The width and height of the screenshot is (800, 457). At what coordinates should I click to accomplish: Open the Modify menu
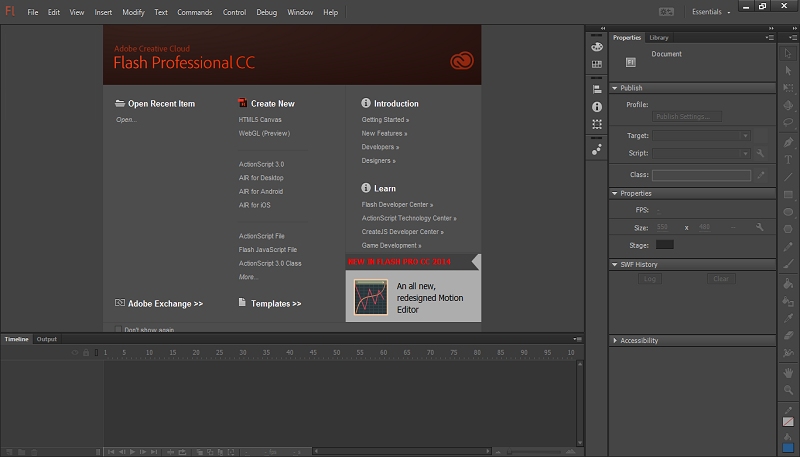[133, 12]
